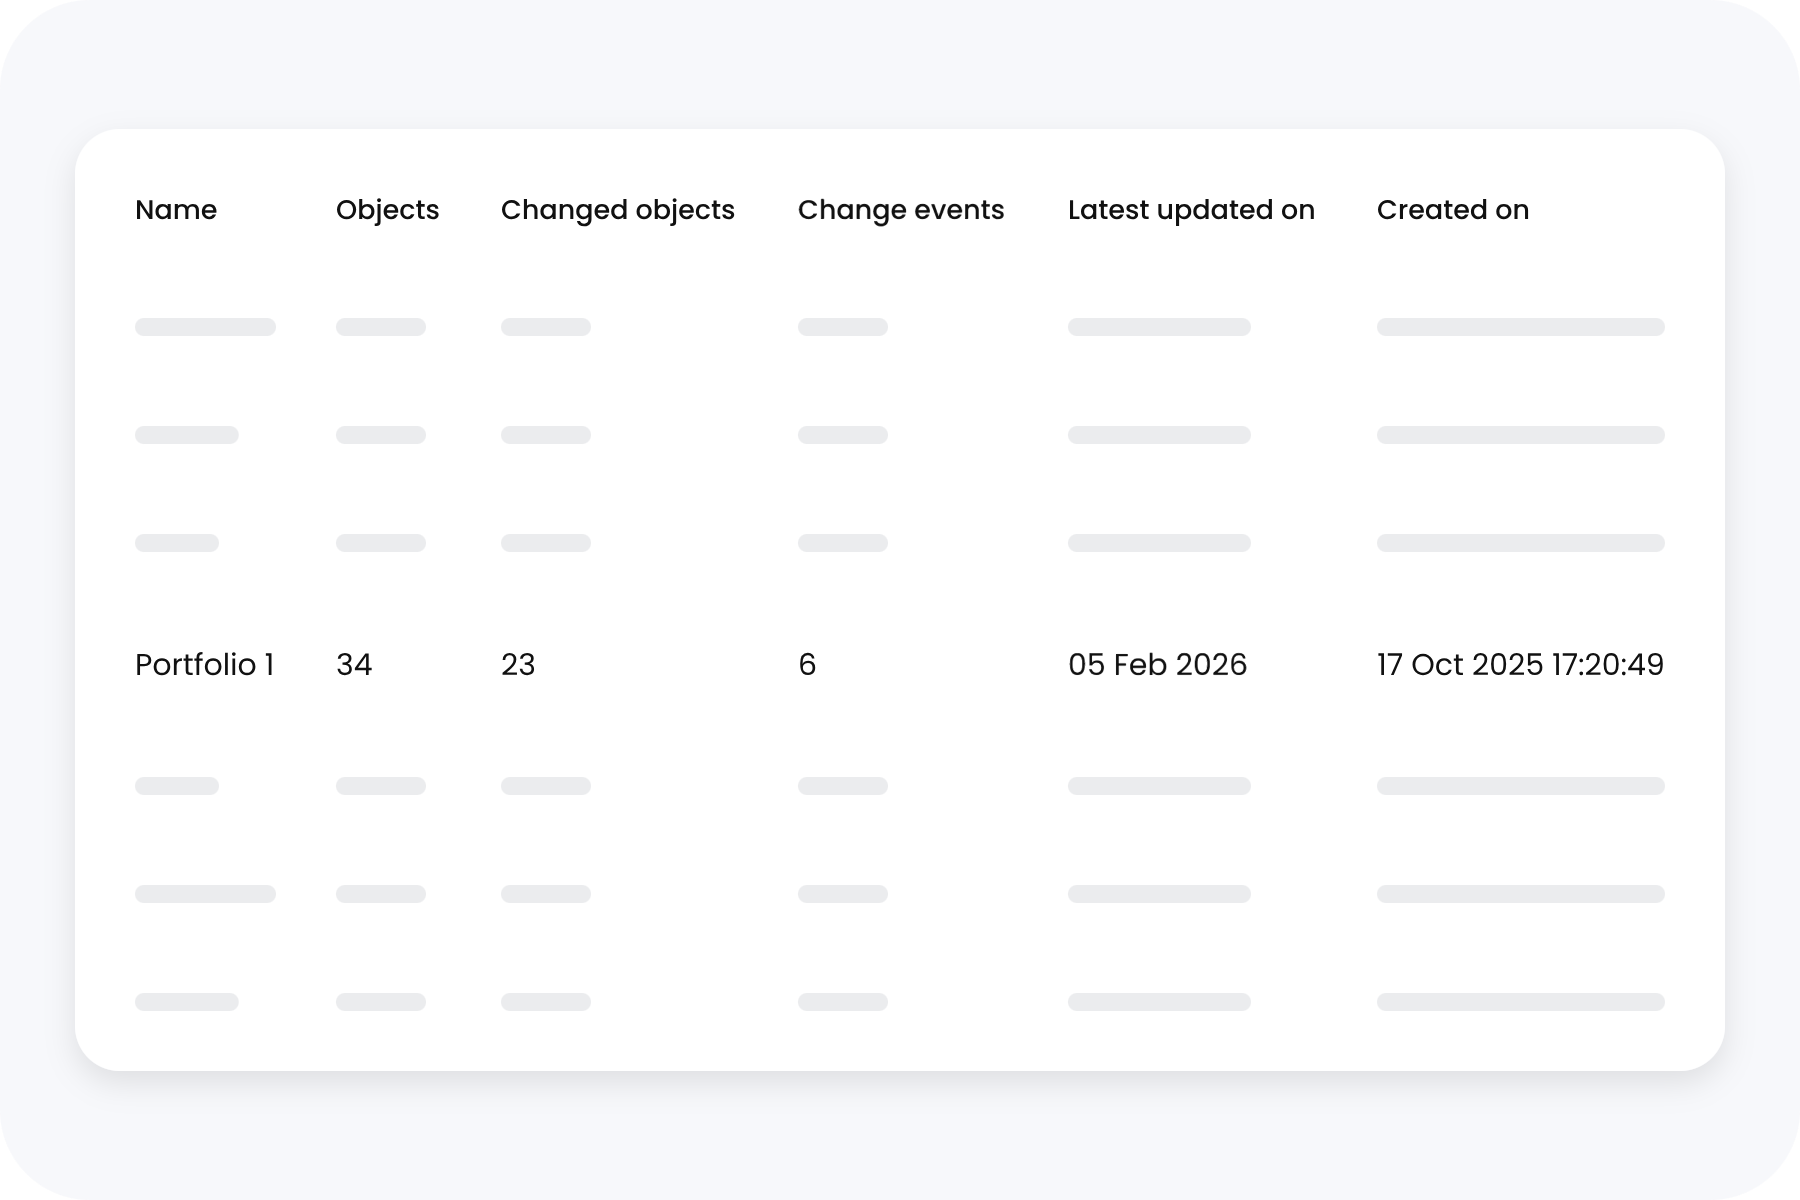
Task: Select the changed objects value 23
Action: 518,665
